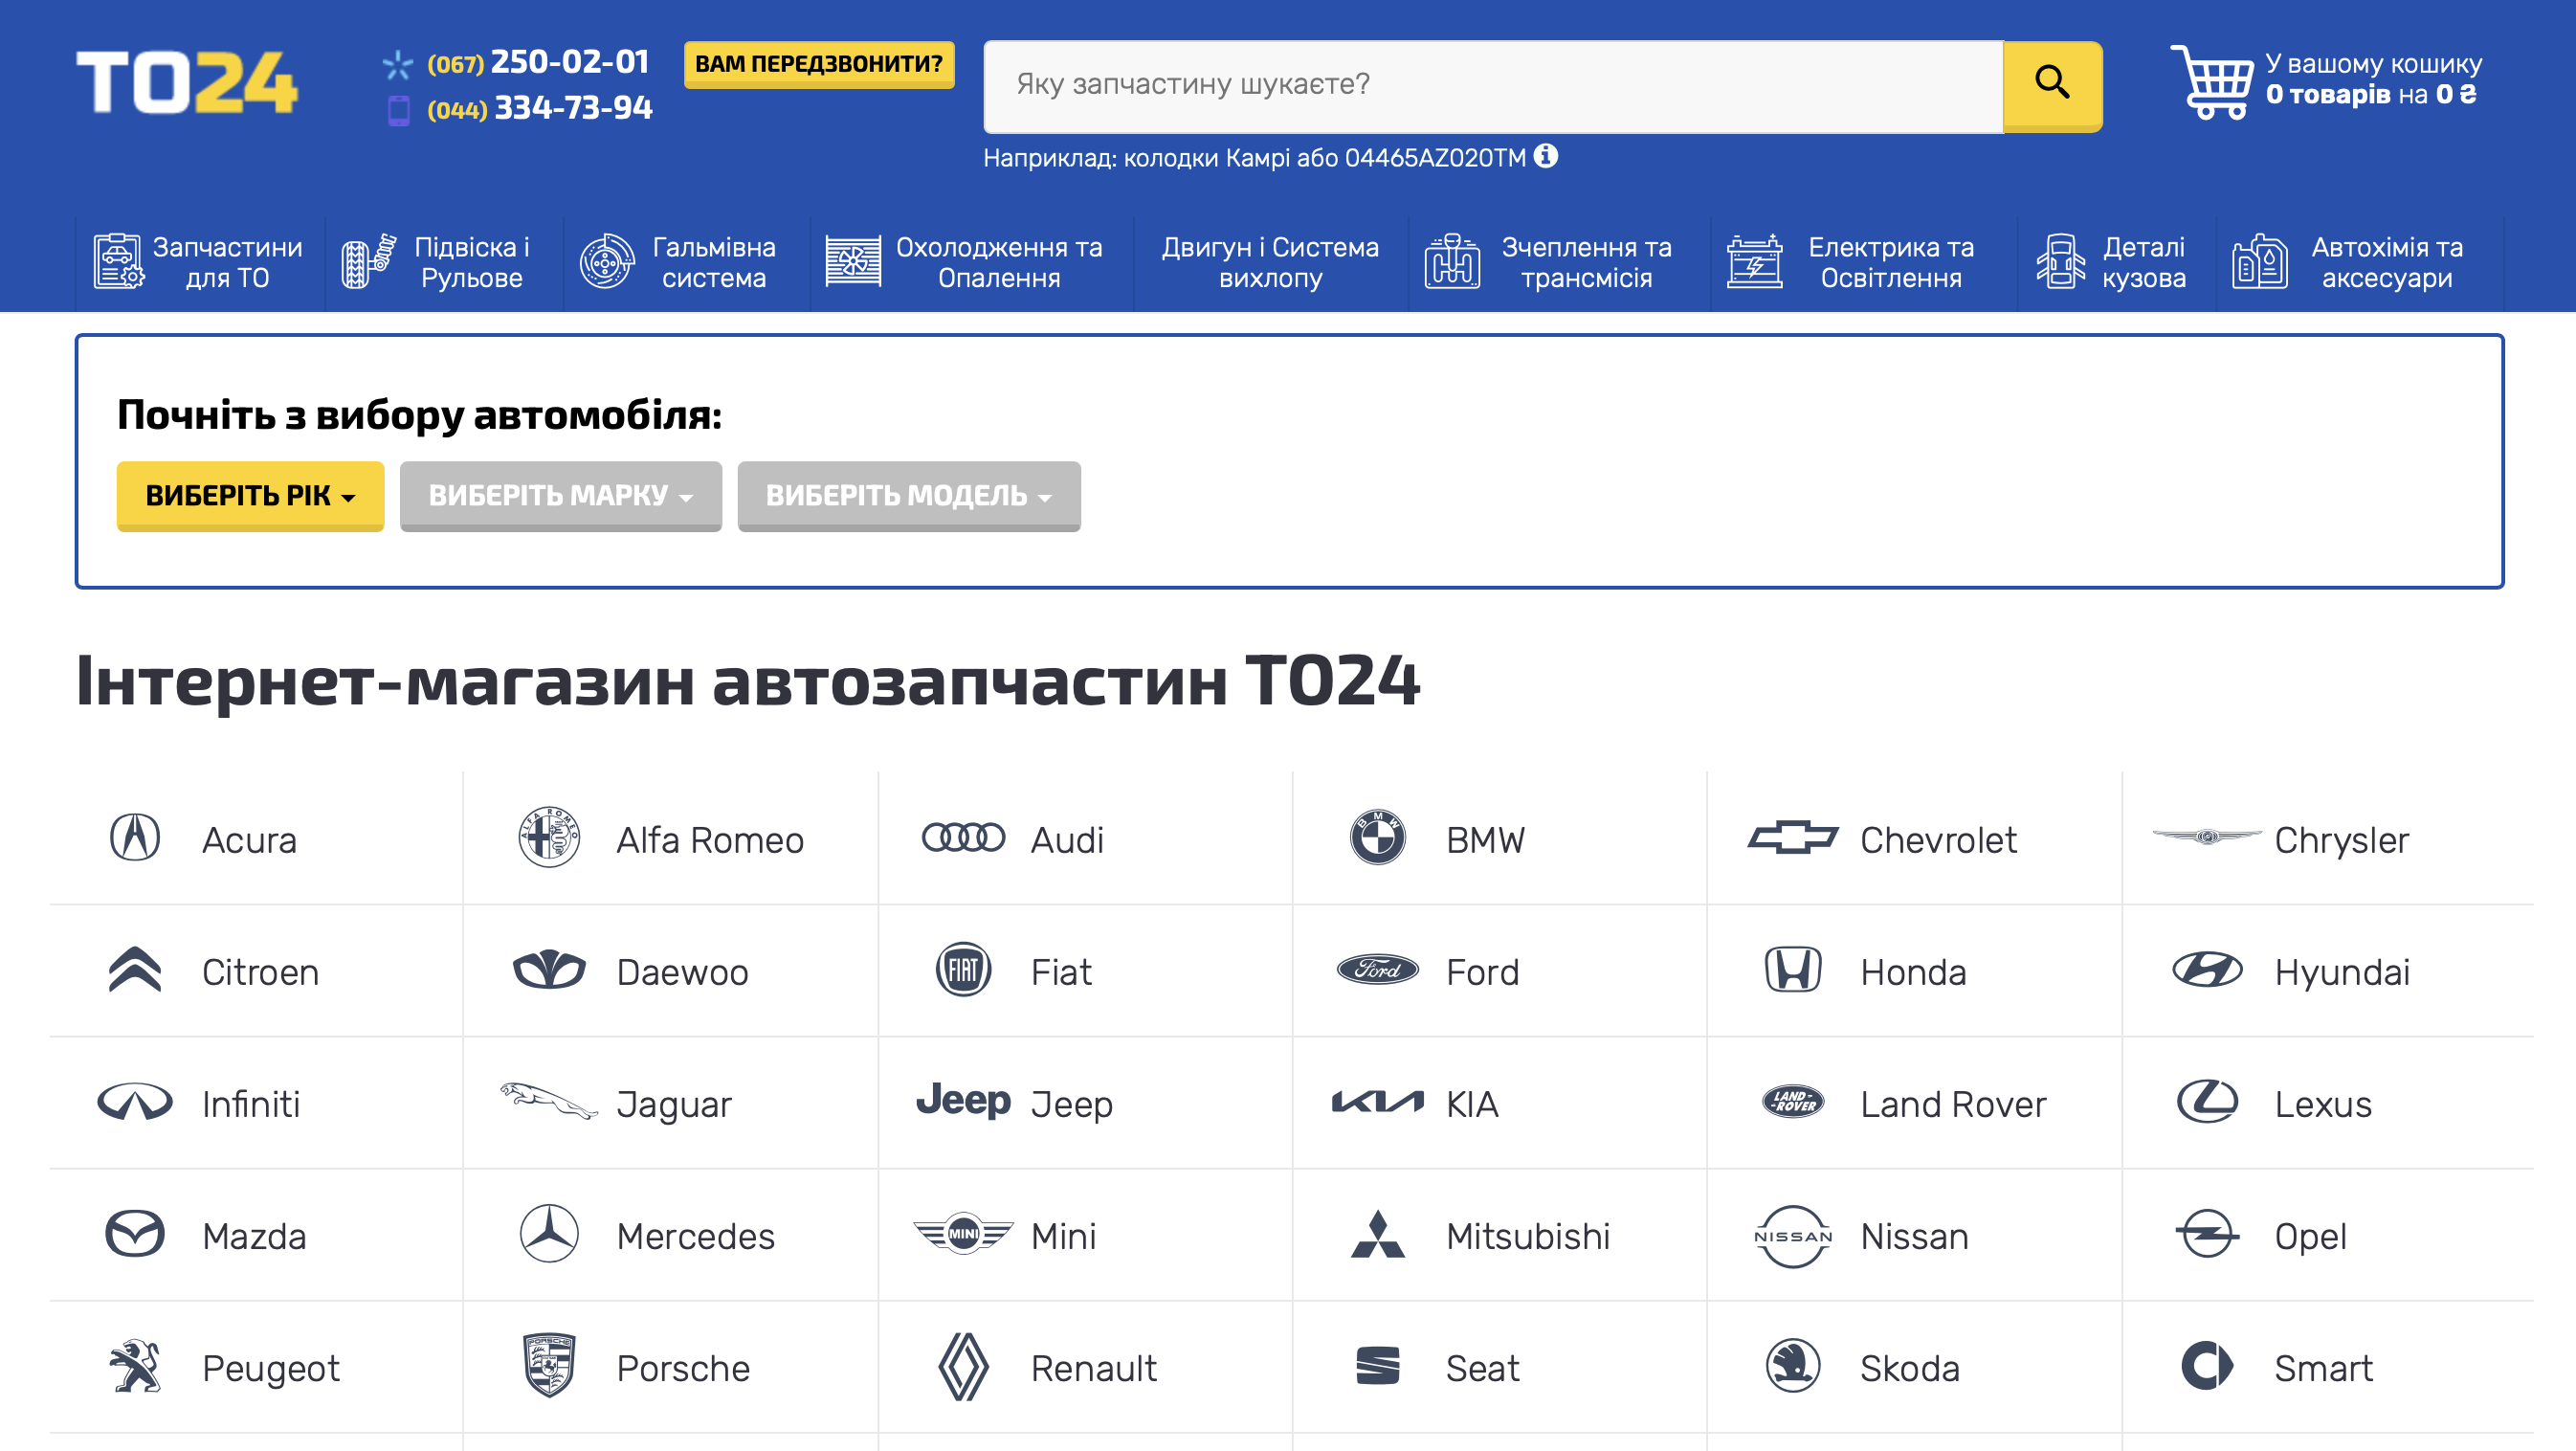This screenshot has height=1451, width=2576.
Task: Click the Acura logo icon
Action: coord(135,838)
